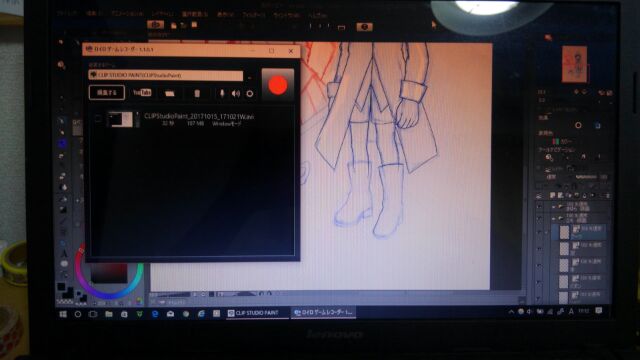Select the Text tool marked A
640x360 pixels.
point(64,254)
